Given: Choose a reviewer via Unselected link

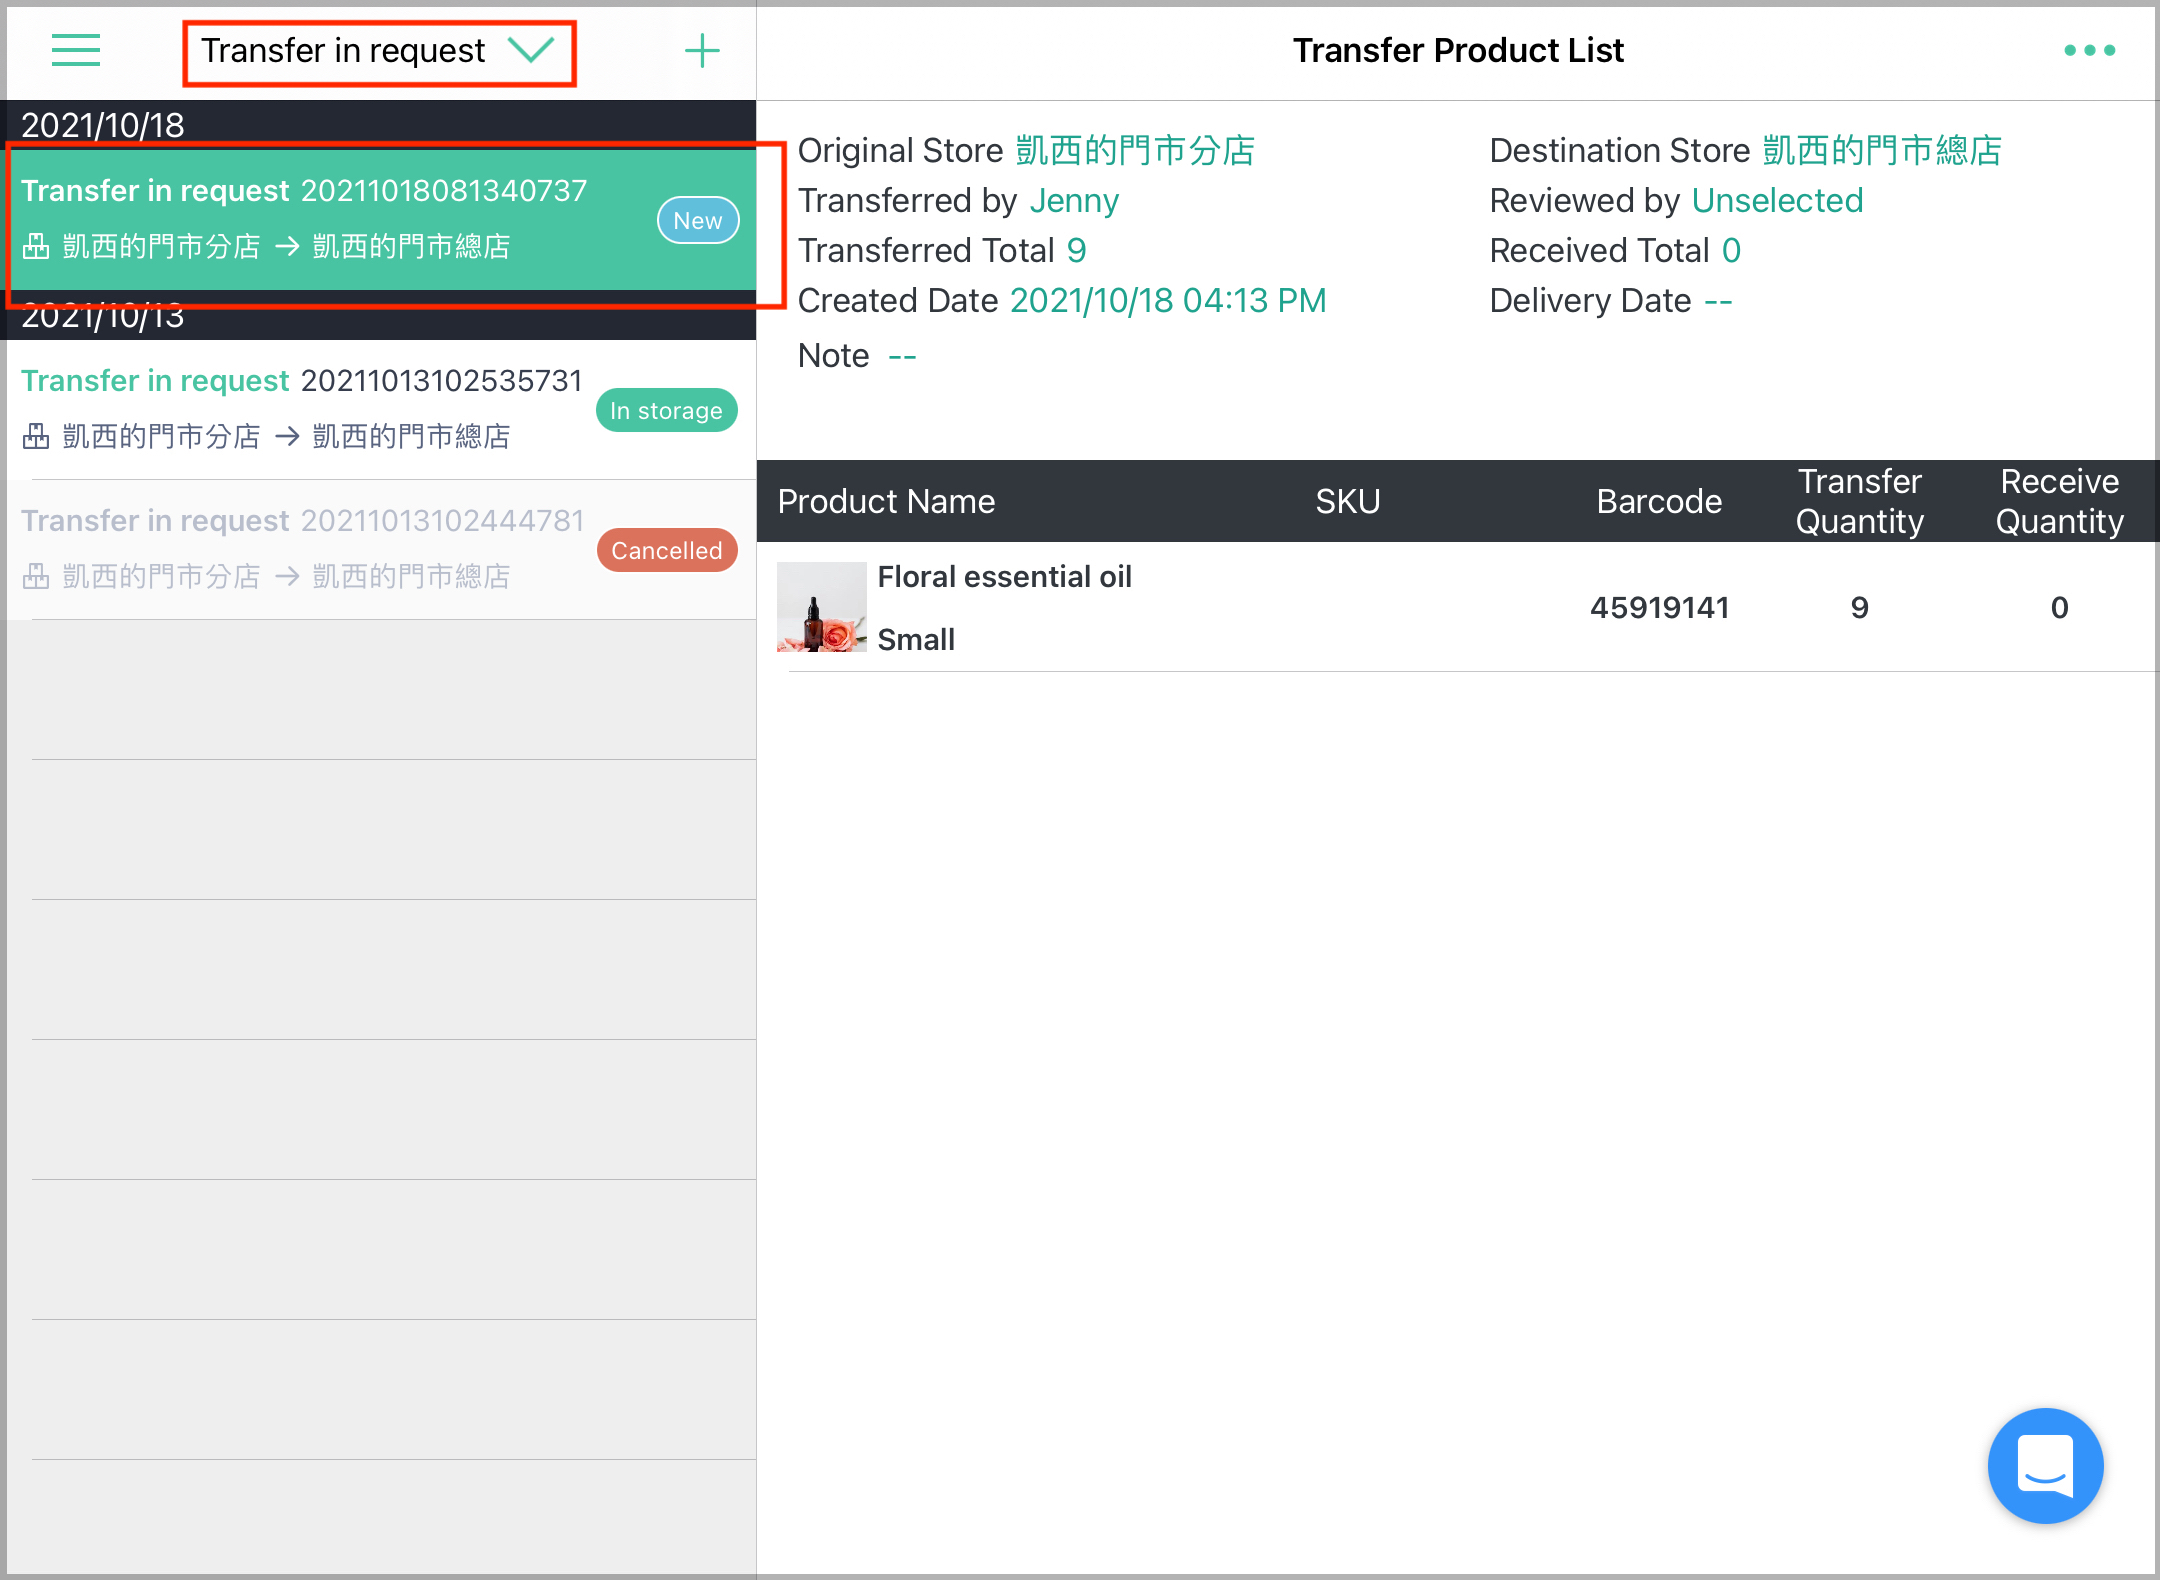Looking at the screenshot, I should coord(1777,200).
